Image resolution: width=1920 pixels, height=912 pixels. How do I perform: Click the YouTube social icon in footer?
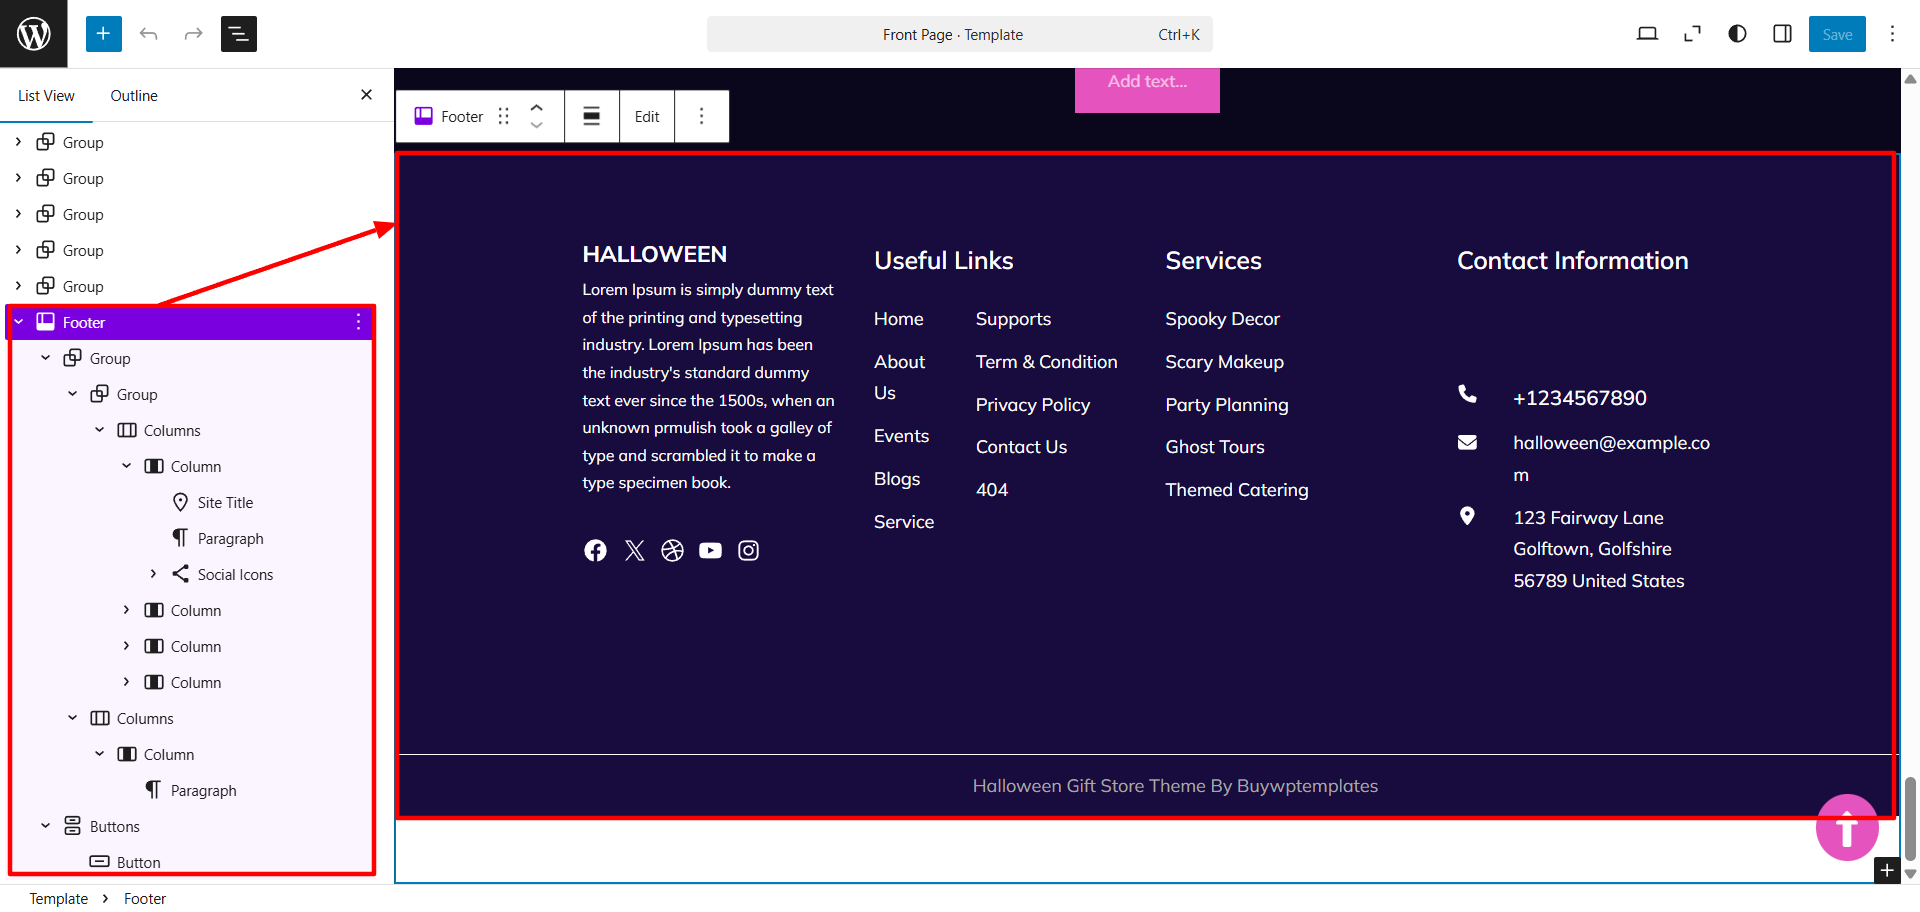coord(710,551)
